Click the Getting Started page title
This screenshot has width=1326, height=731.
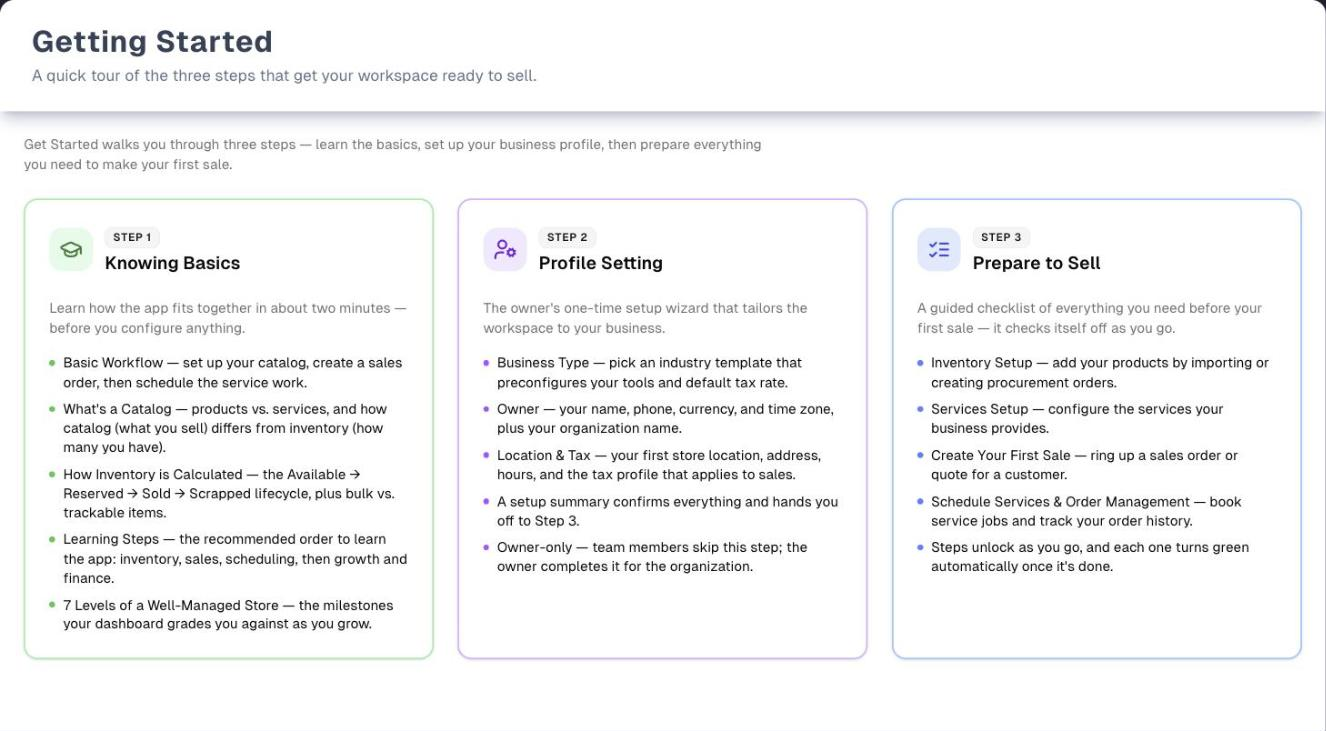click(152, 42)
